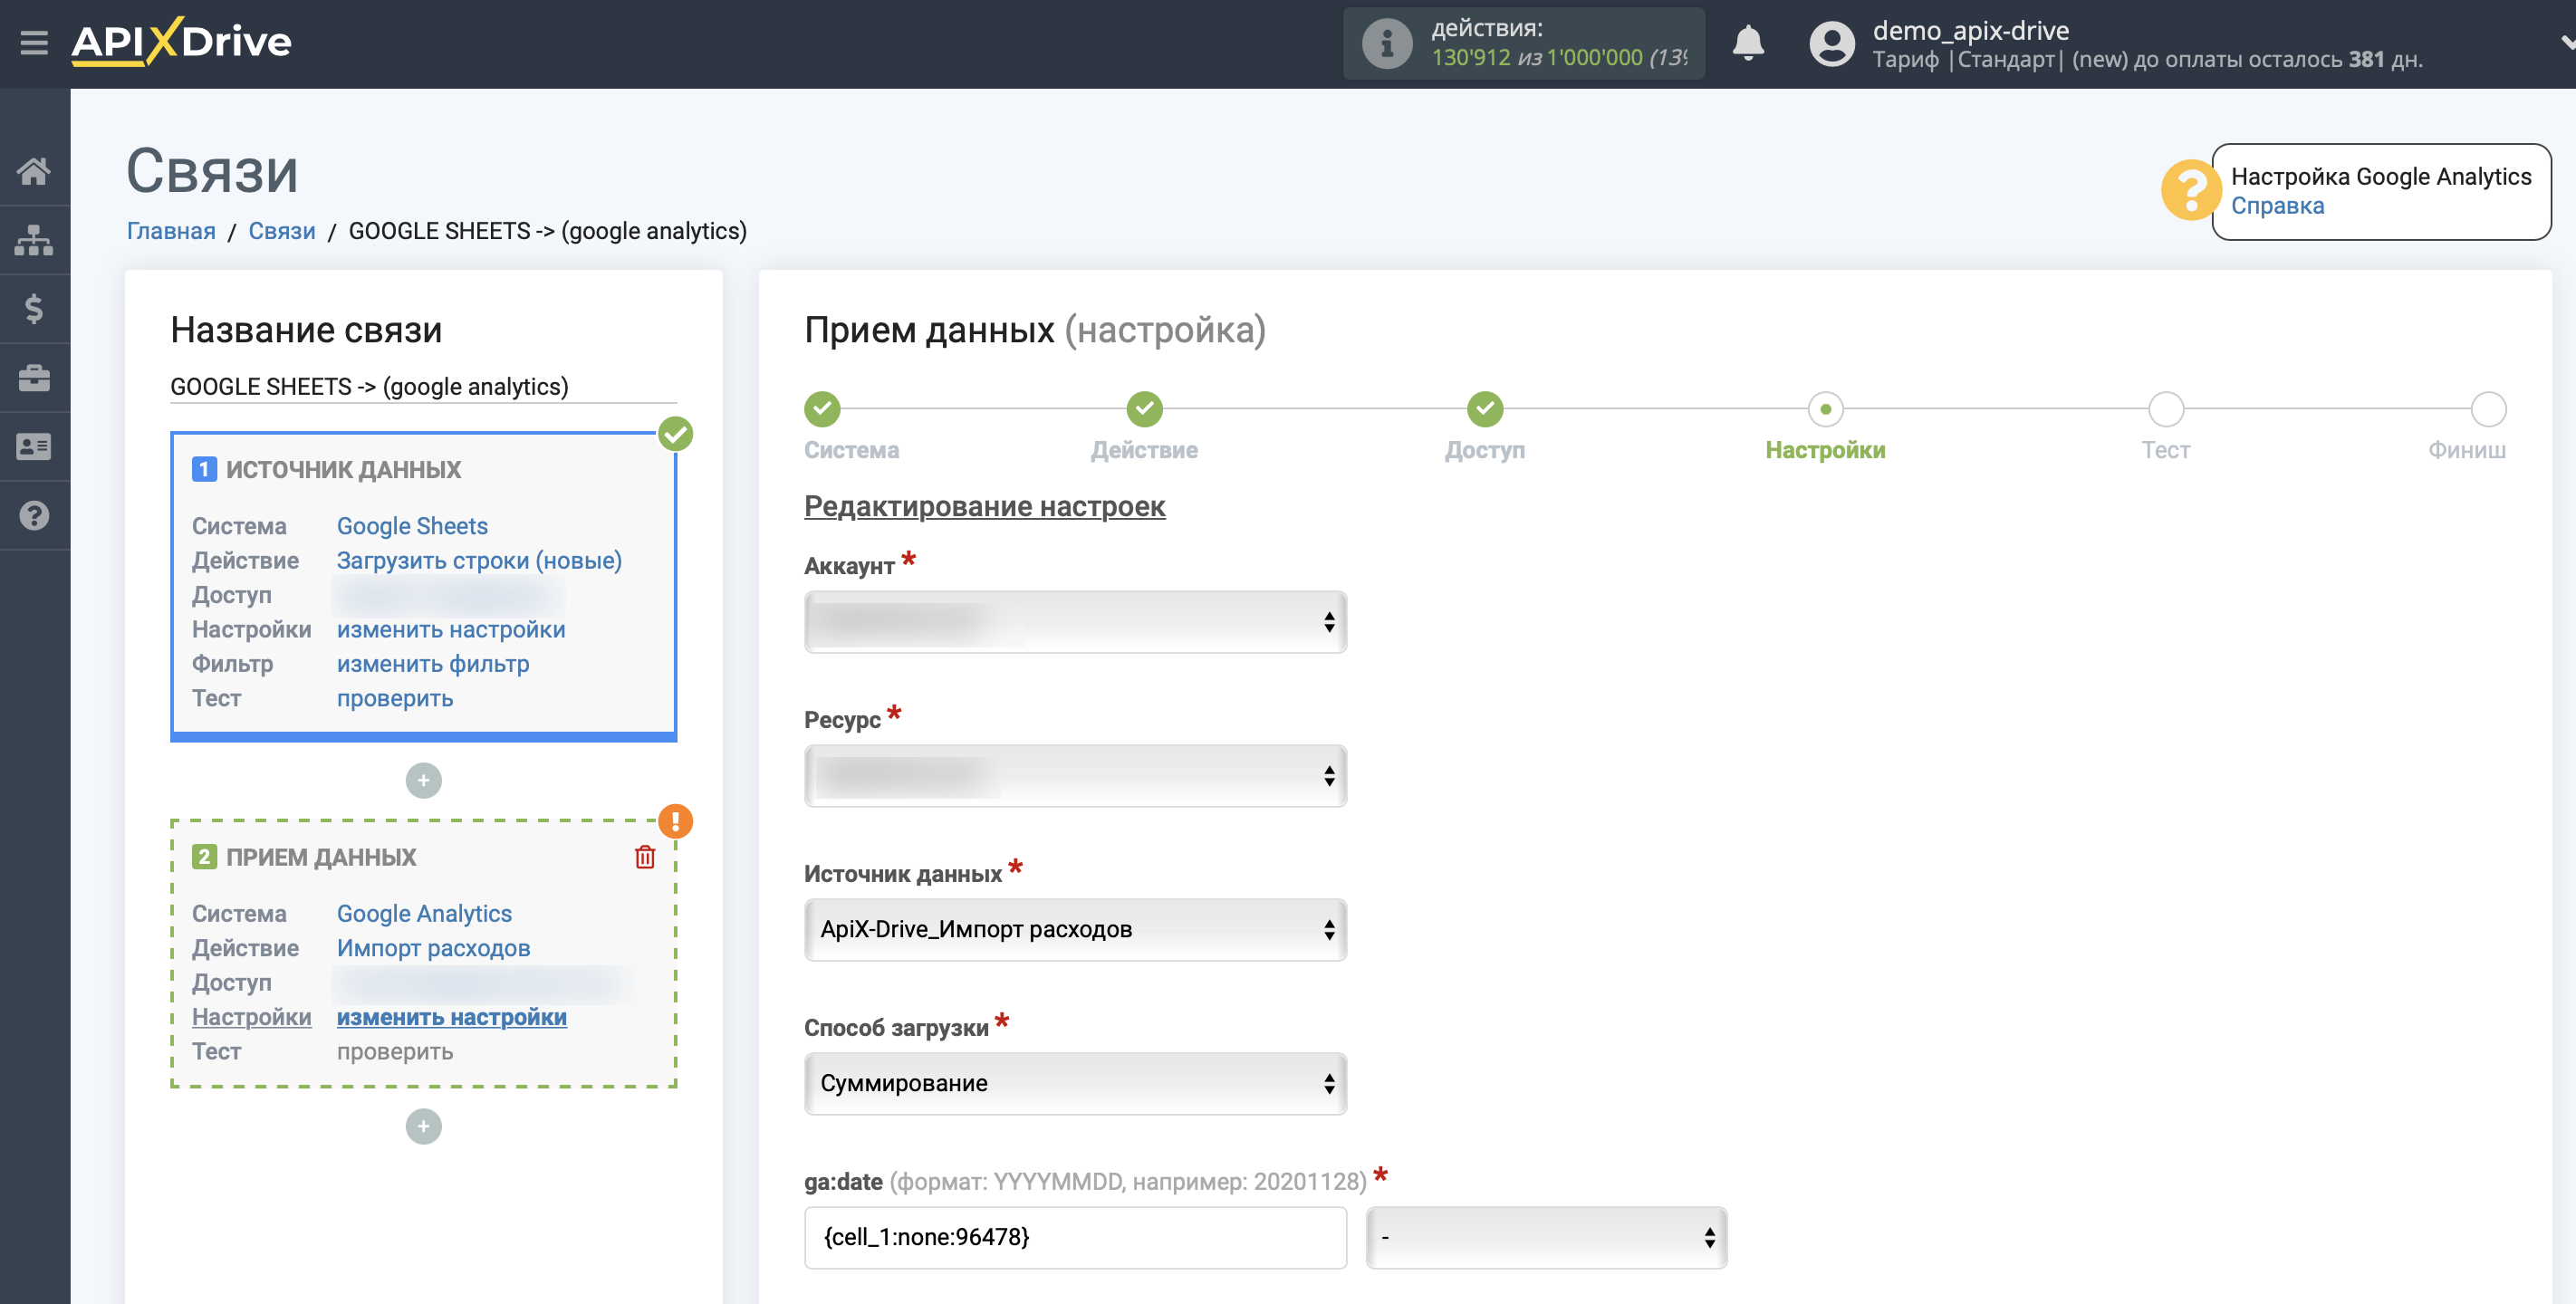Edit the connection name field
This screenshot has width=2576, height=1304.
point(423,386)
